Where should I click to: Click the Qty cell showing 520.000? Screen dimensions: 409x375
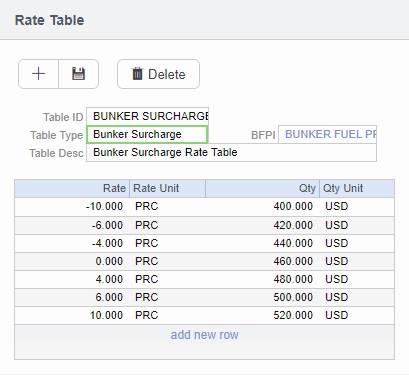[x=262, y=315]
